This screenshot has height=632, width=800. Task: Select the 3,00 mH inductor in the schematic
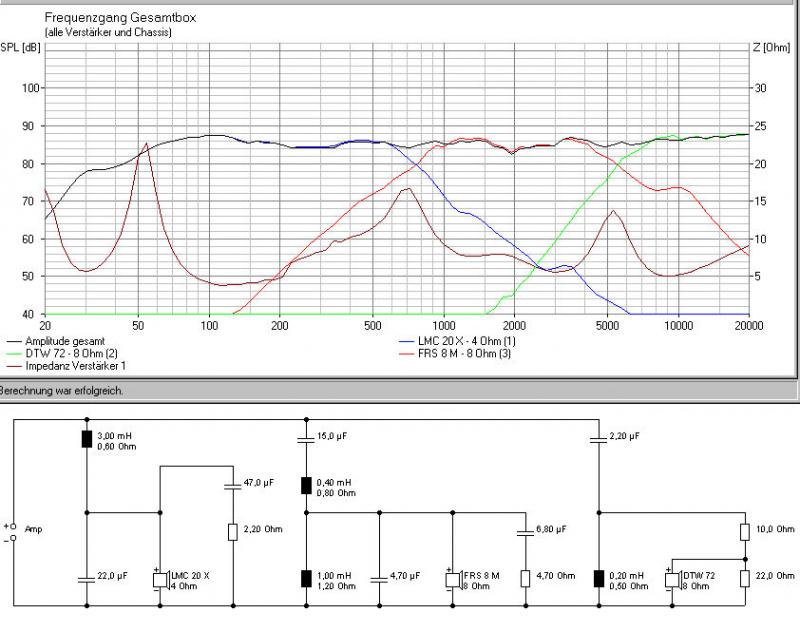pyautogui.click(x=87, y=439)
